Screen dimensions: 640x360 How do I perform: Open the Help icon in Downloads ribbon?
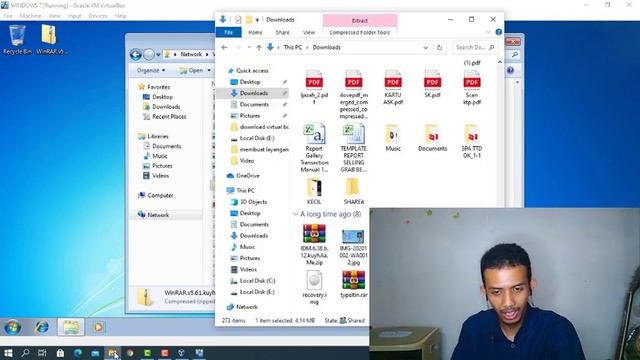498,32
